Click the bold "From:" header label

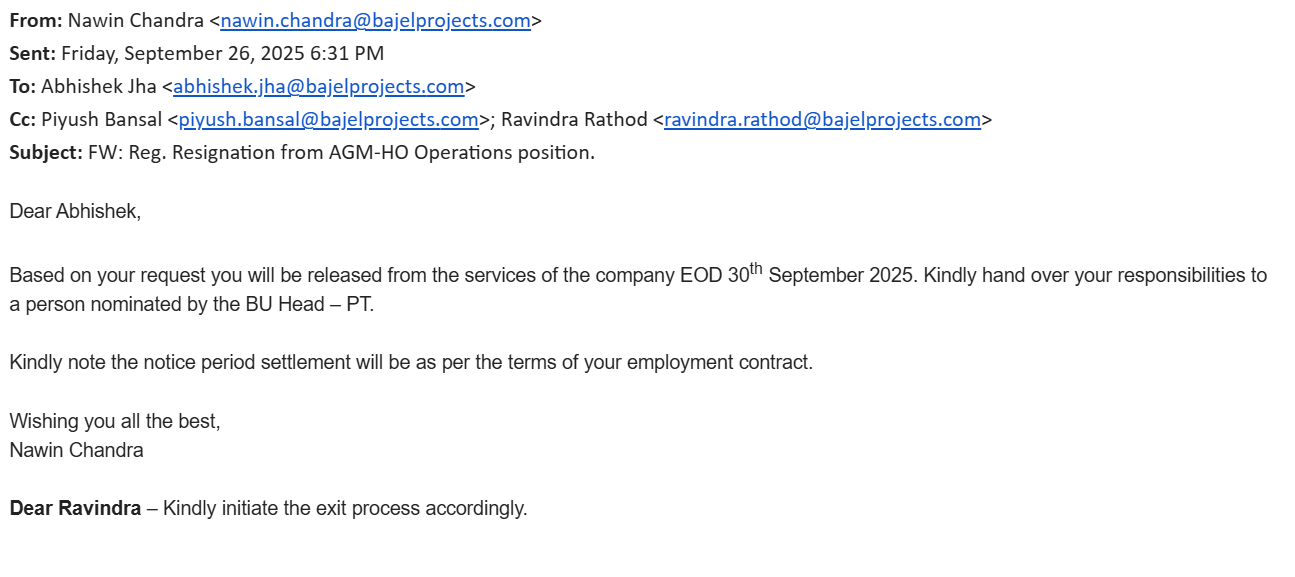click(36, 20)
